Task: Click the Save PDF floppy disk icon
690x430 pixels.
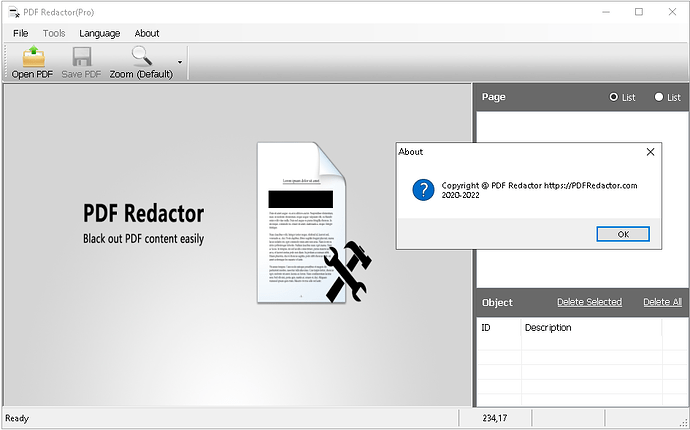Action: pos(81,57)
